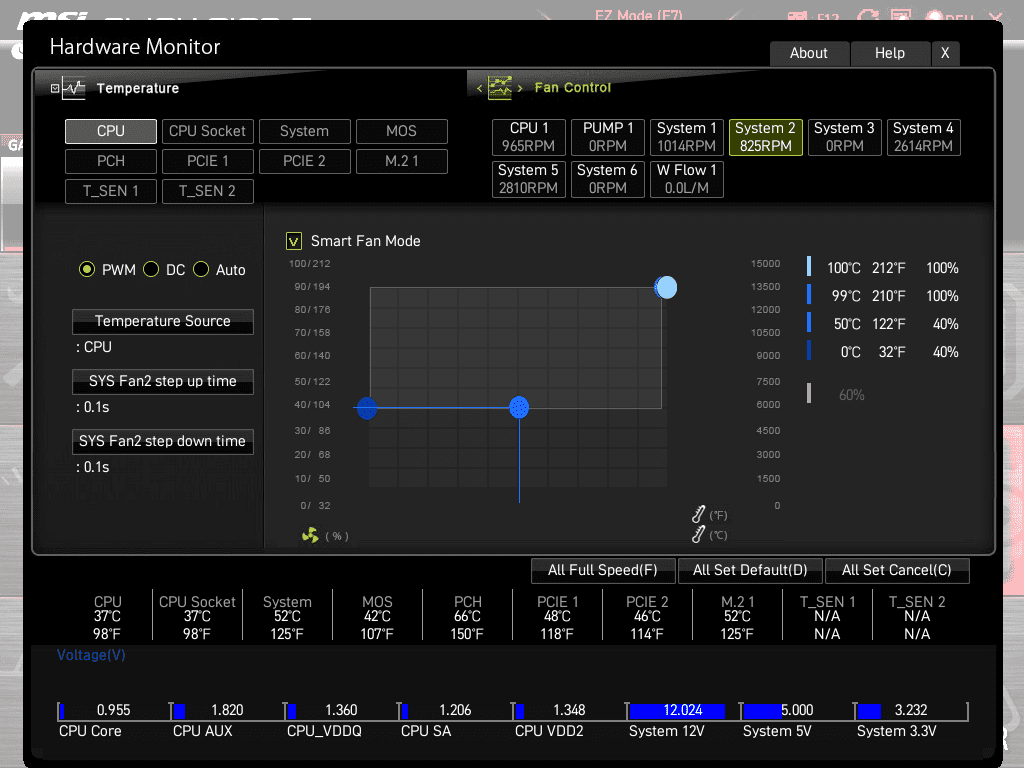This screenshot has height=768, width=1024.
Task: Select the MOS temperature button
Action: (402, 131)
